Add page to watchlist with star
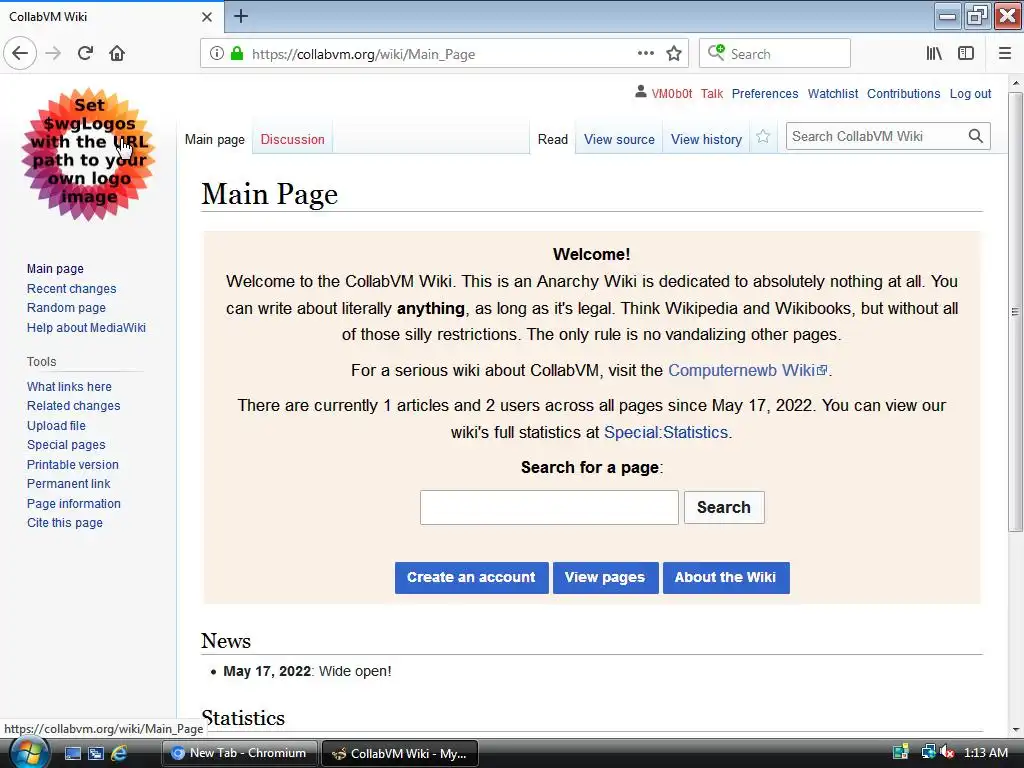The height and width of the screenshot is (768, 1024). point(763,136)
